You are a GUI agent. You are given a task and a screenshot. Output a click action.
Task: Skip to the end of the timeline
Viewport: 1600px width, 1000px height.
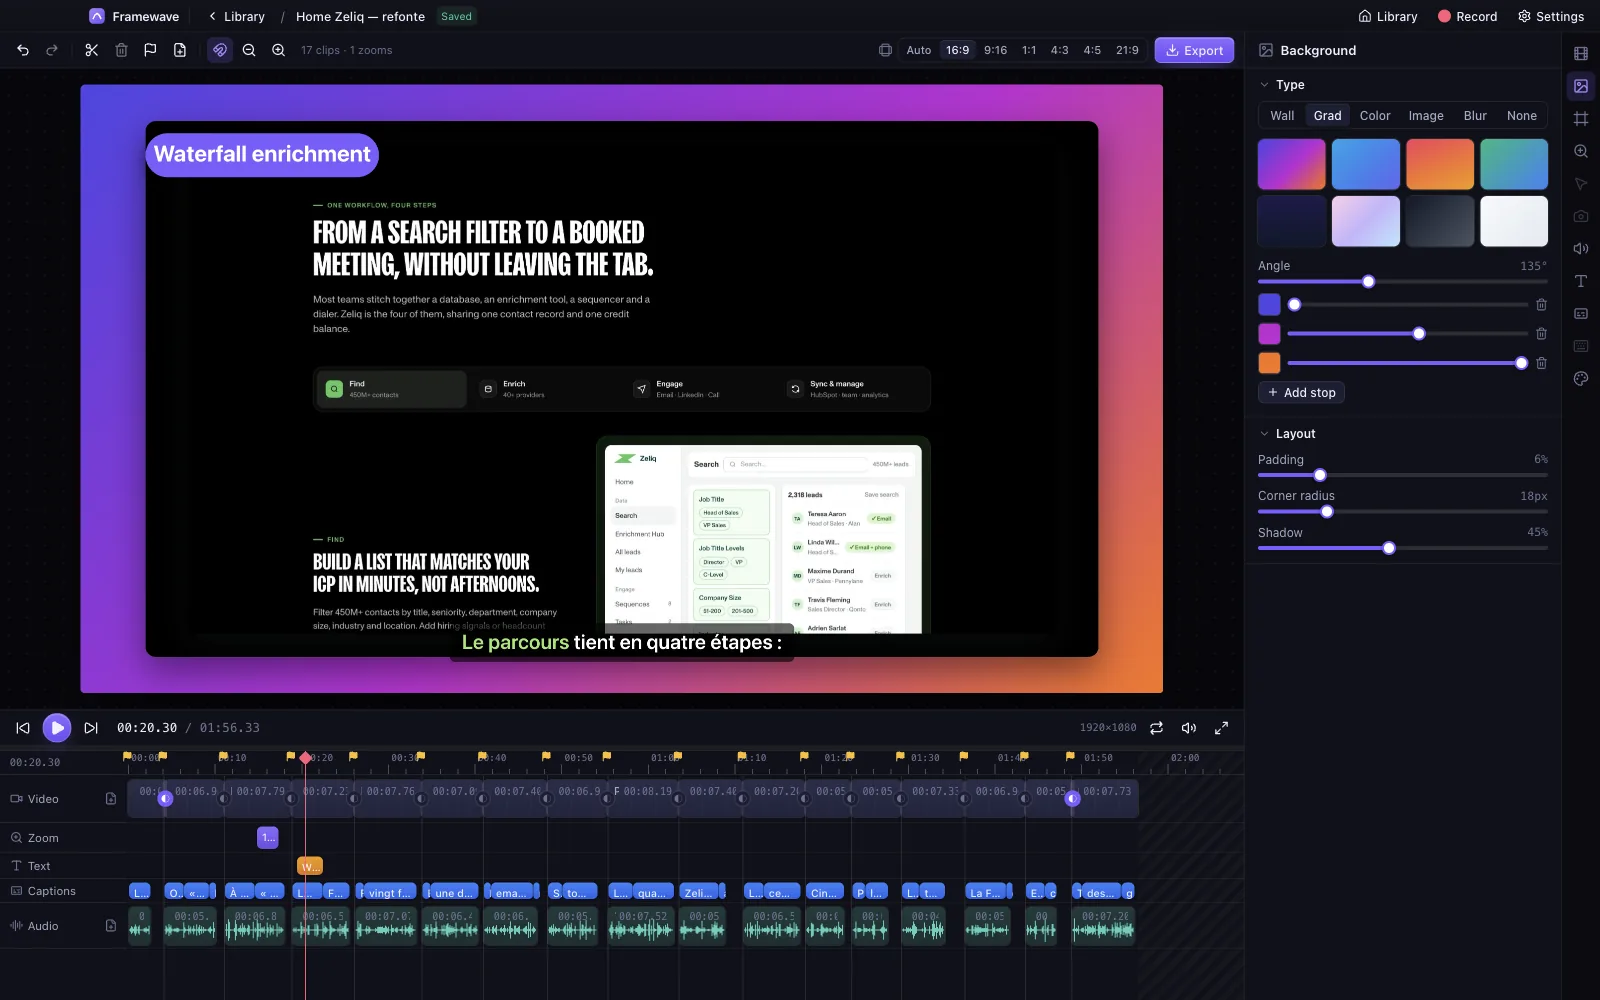91,728
